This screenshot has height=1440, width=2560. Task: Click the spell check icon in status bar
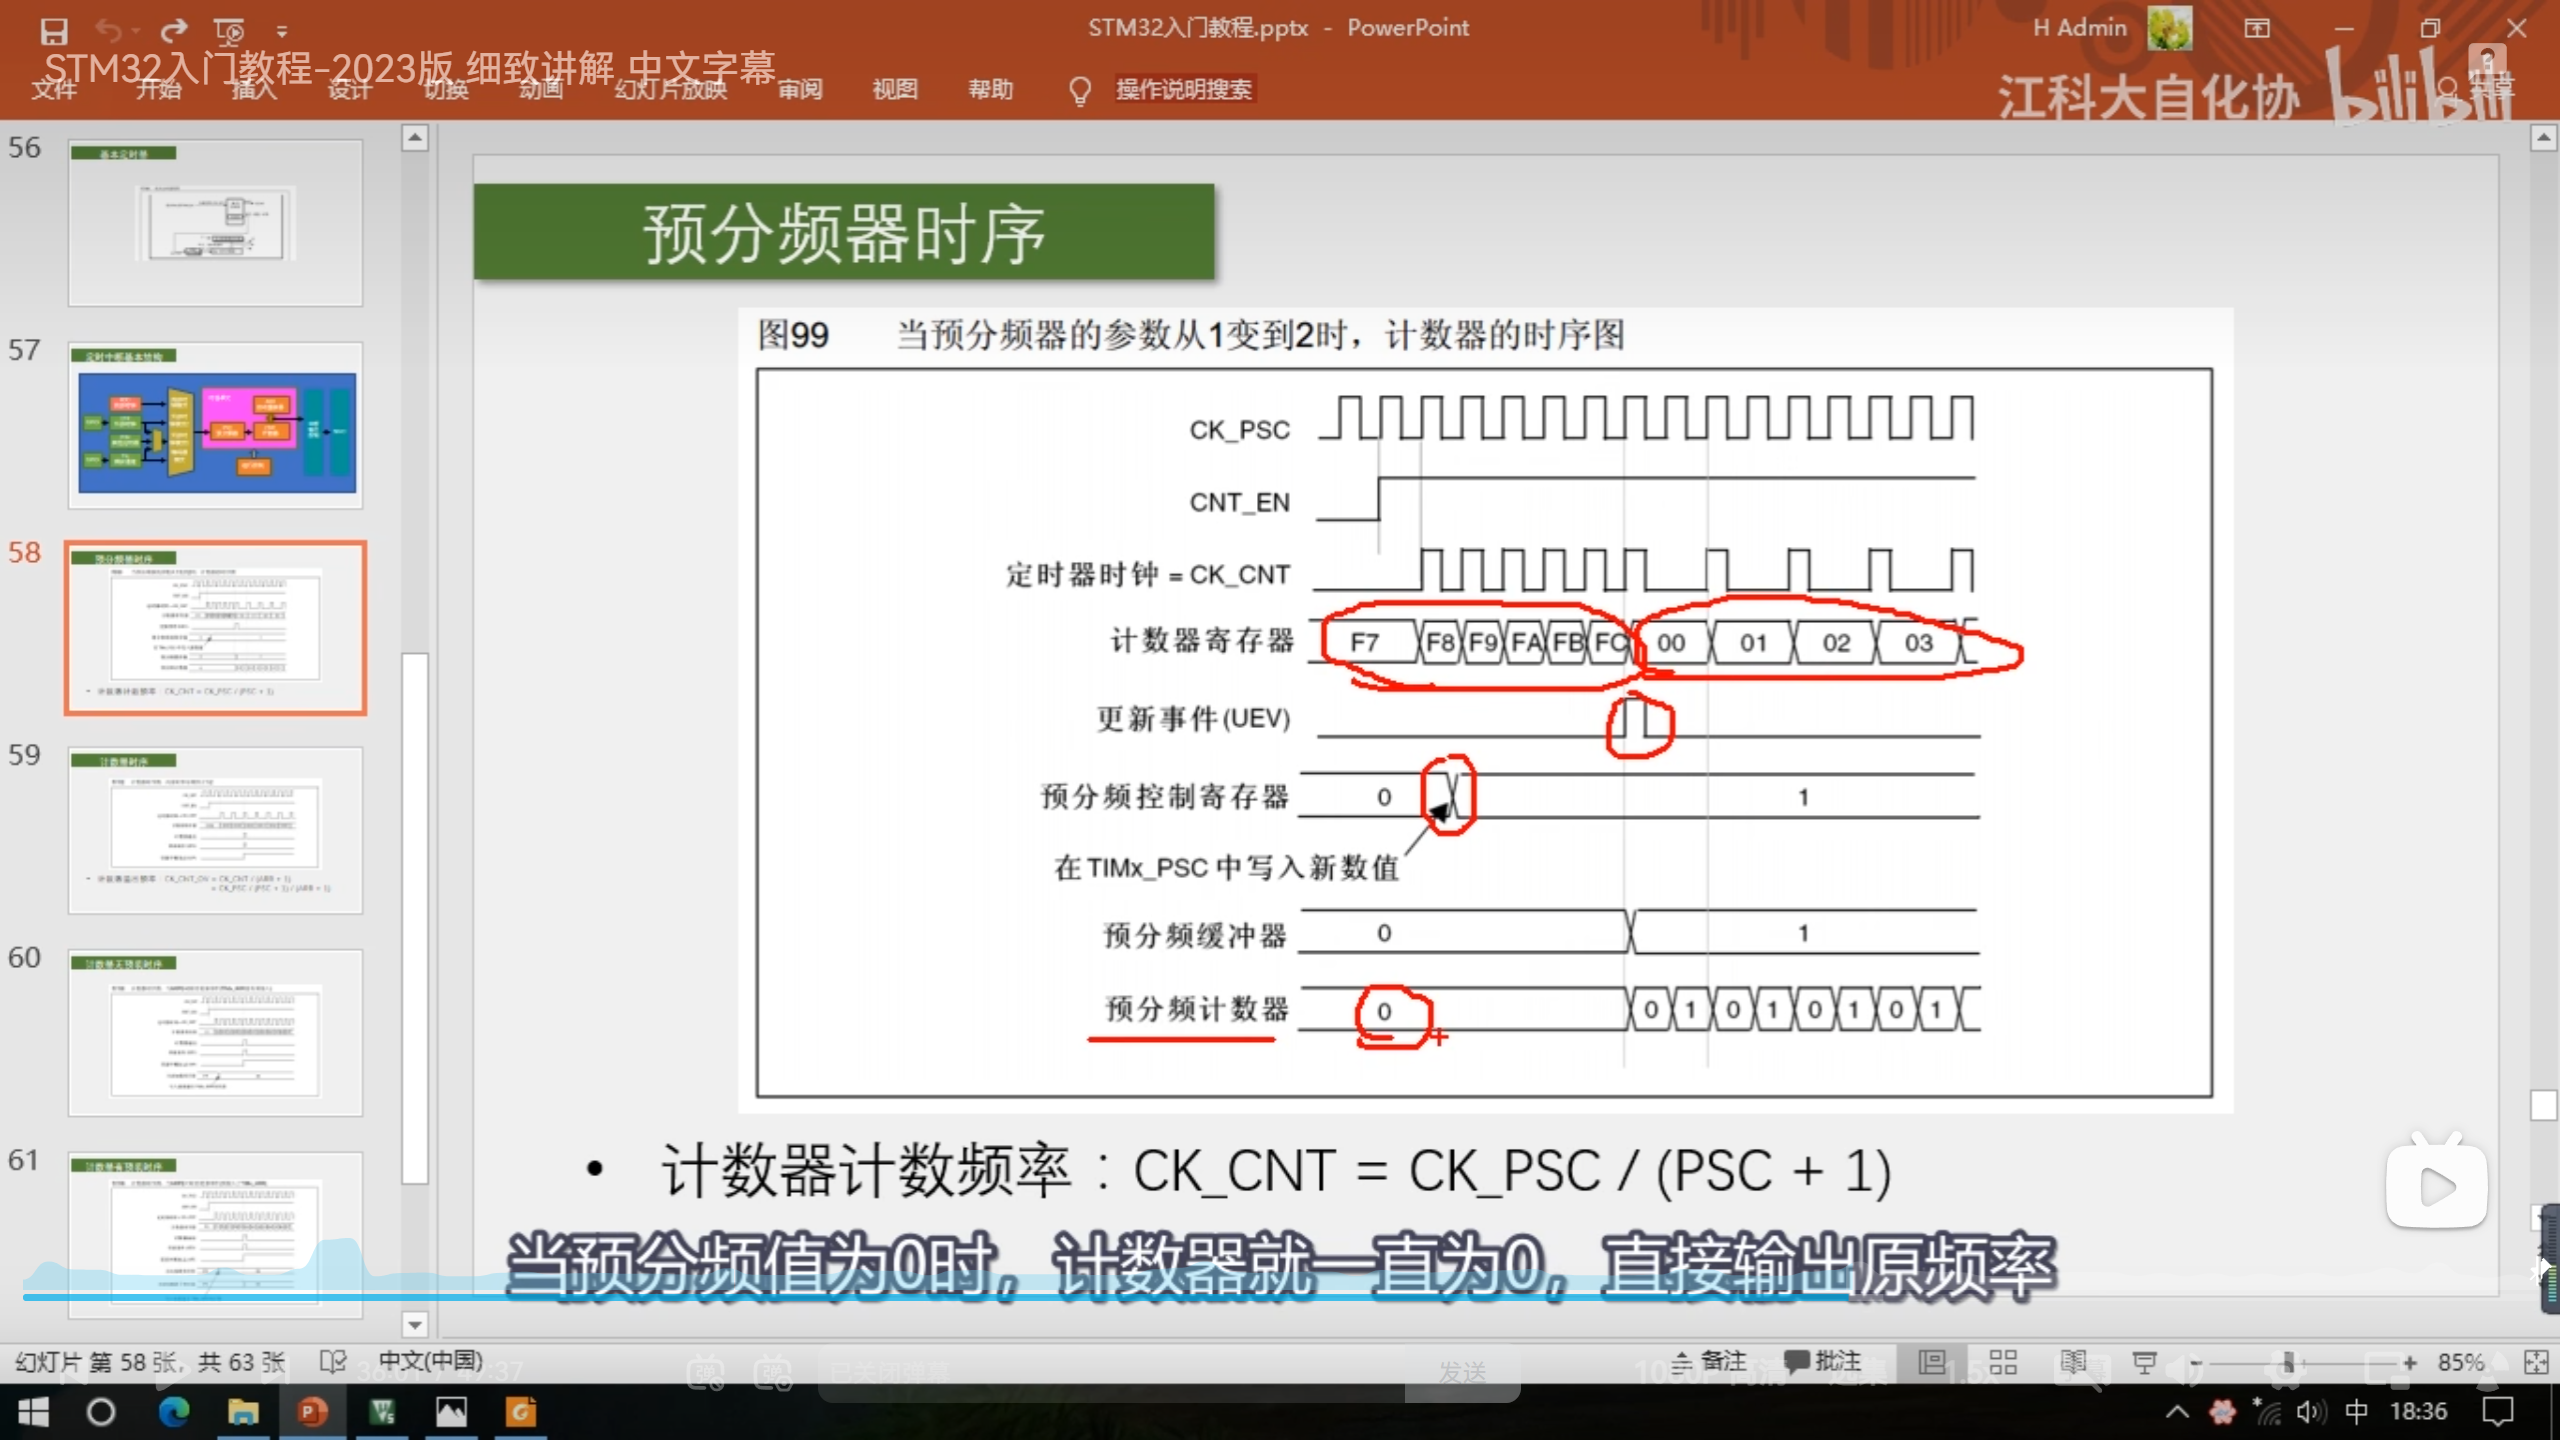pos(332,1362)
